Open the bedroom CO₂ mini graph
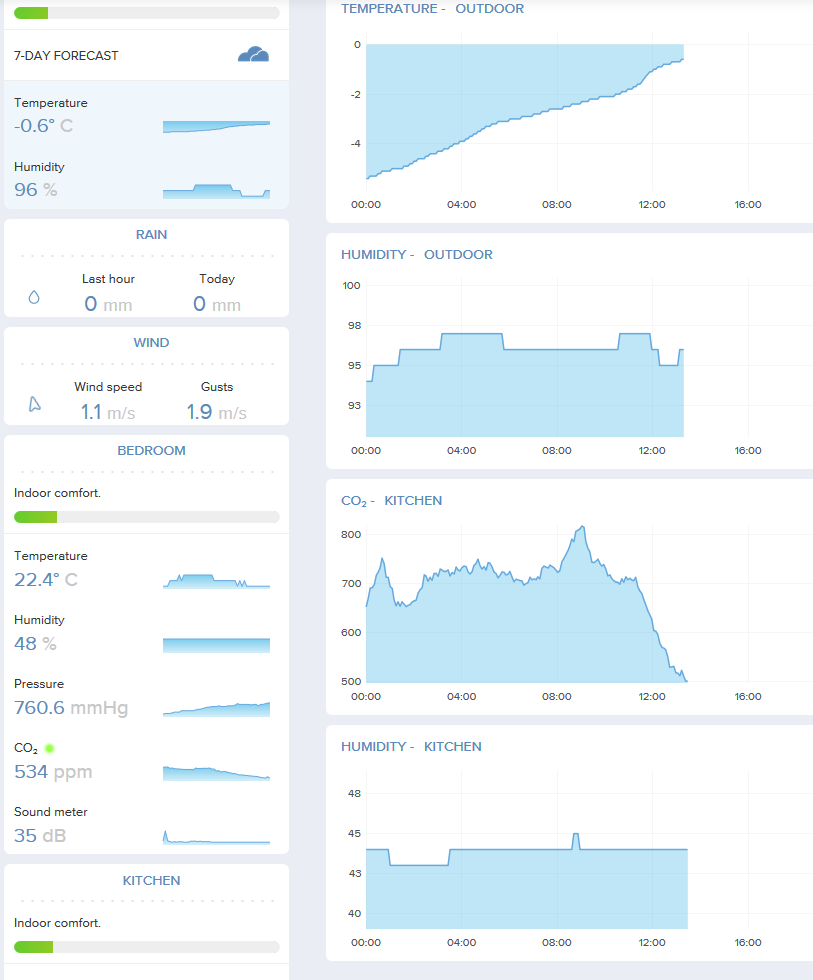Image resolution: width=813 pixels, height=980 pixels. (x=216, y=773)
